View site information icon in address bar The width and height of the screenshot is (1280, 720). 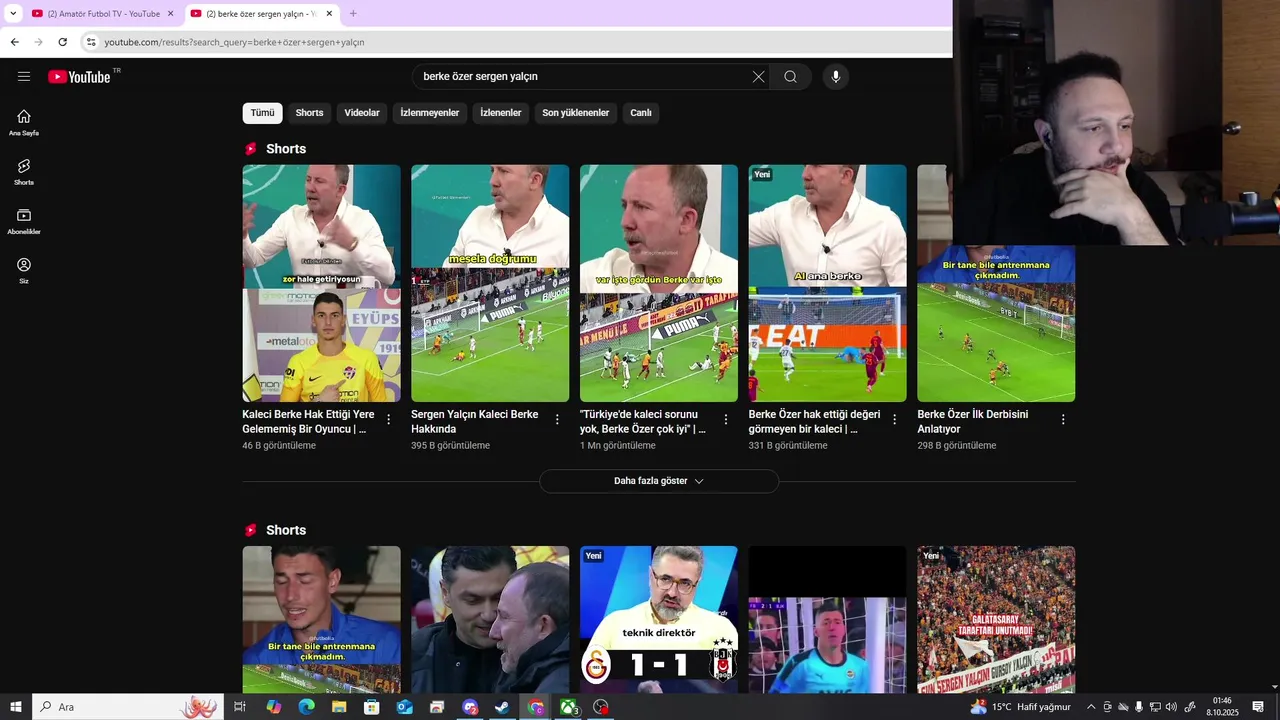pyautogui.click(x=91, y=42)
